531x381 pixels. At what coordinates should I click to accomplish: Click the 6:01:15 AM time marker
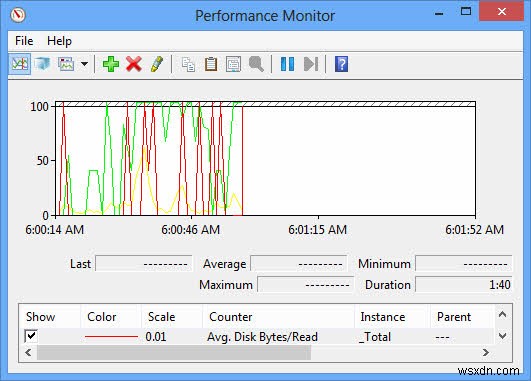coord(318,230)
